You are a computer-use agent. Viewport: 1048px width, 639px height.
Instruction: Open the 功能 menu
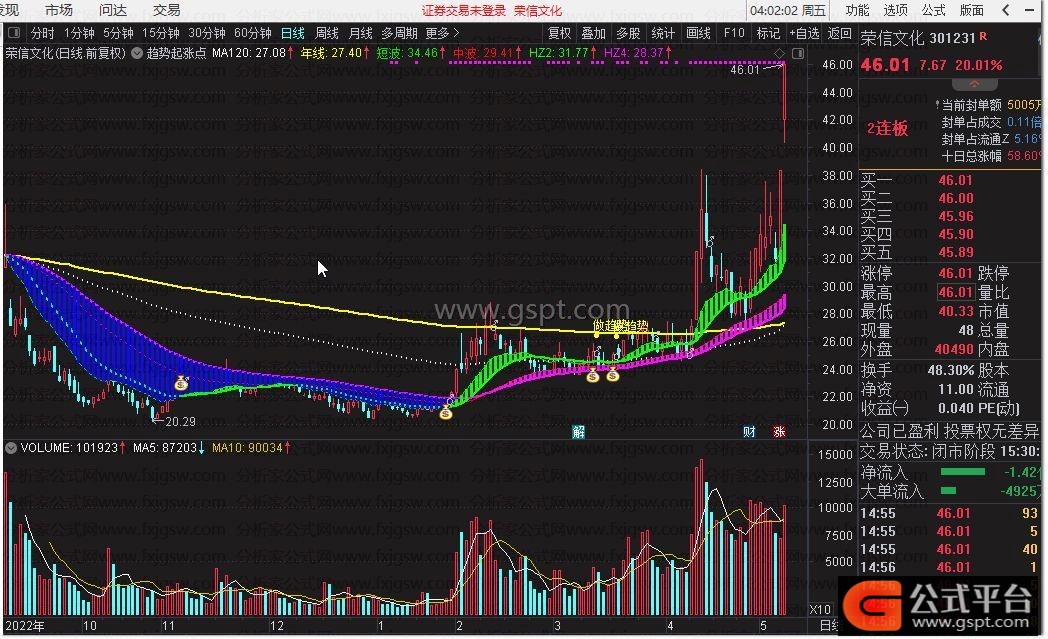point(858,10)
